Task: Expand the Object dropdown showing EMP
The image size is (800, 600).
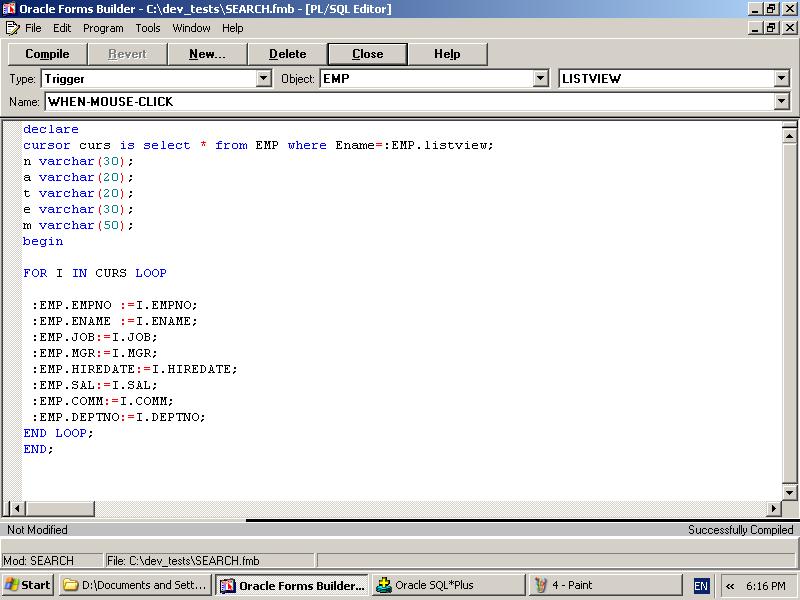Action: click(x=541, y=78)
